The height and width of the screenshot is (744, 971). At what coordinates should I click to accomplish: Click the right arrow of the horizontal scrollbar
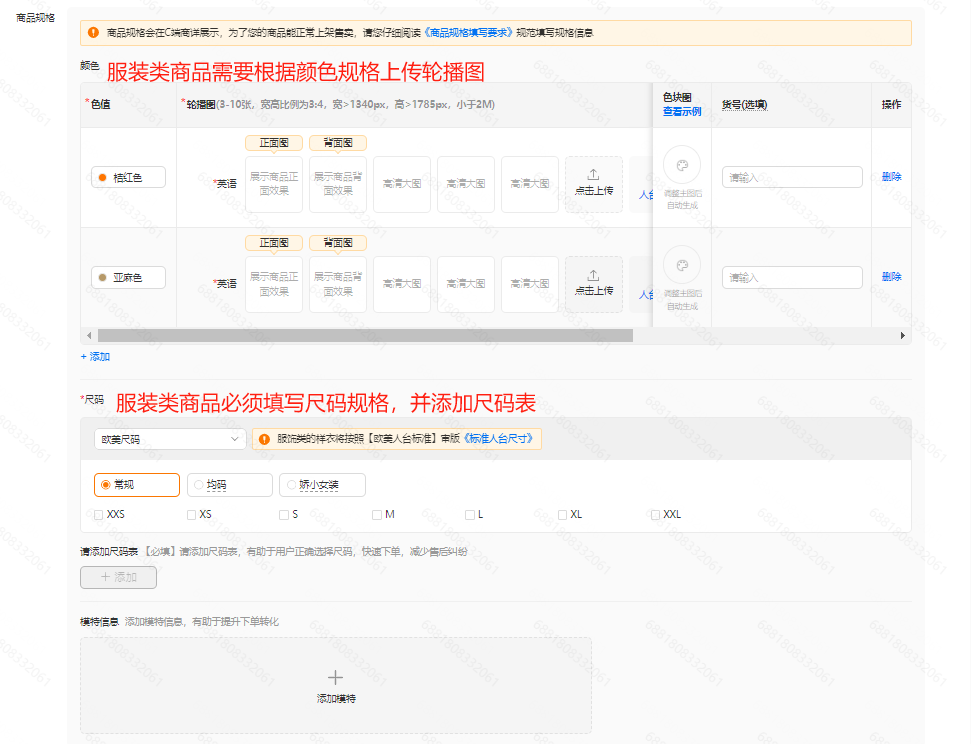click(902, 336)
